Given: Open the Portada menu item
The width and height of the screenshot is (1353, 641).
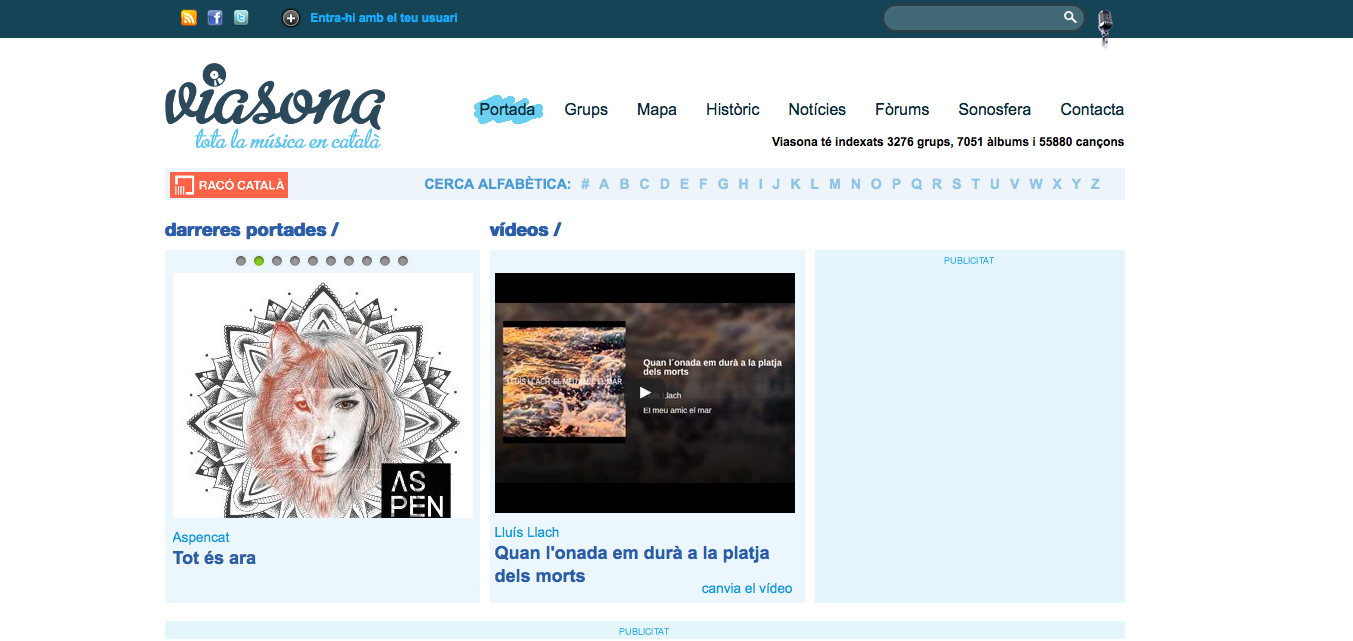Looking at the screenshot, I should [507, 109].
